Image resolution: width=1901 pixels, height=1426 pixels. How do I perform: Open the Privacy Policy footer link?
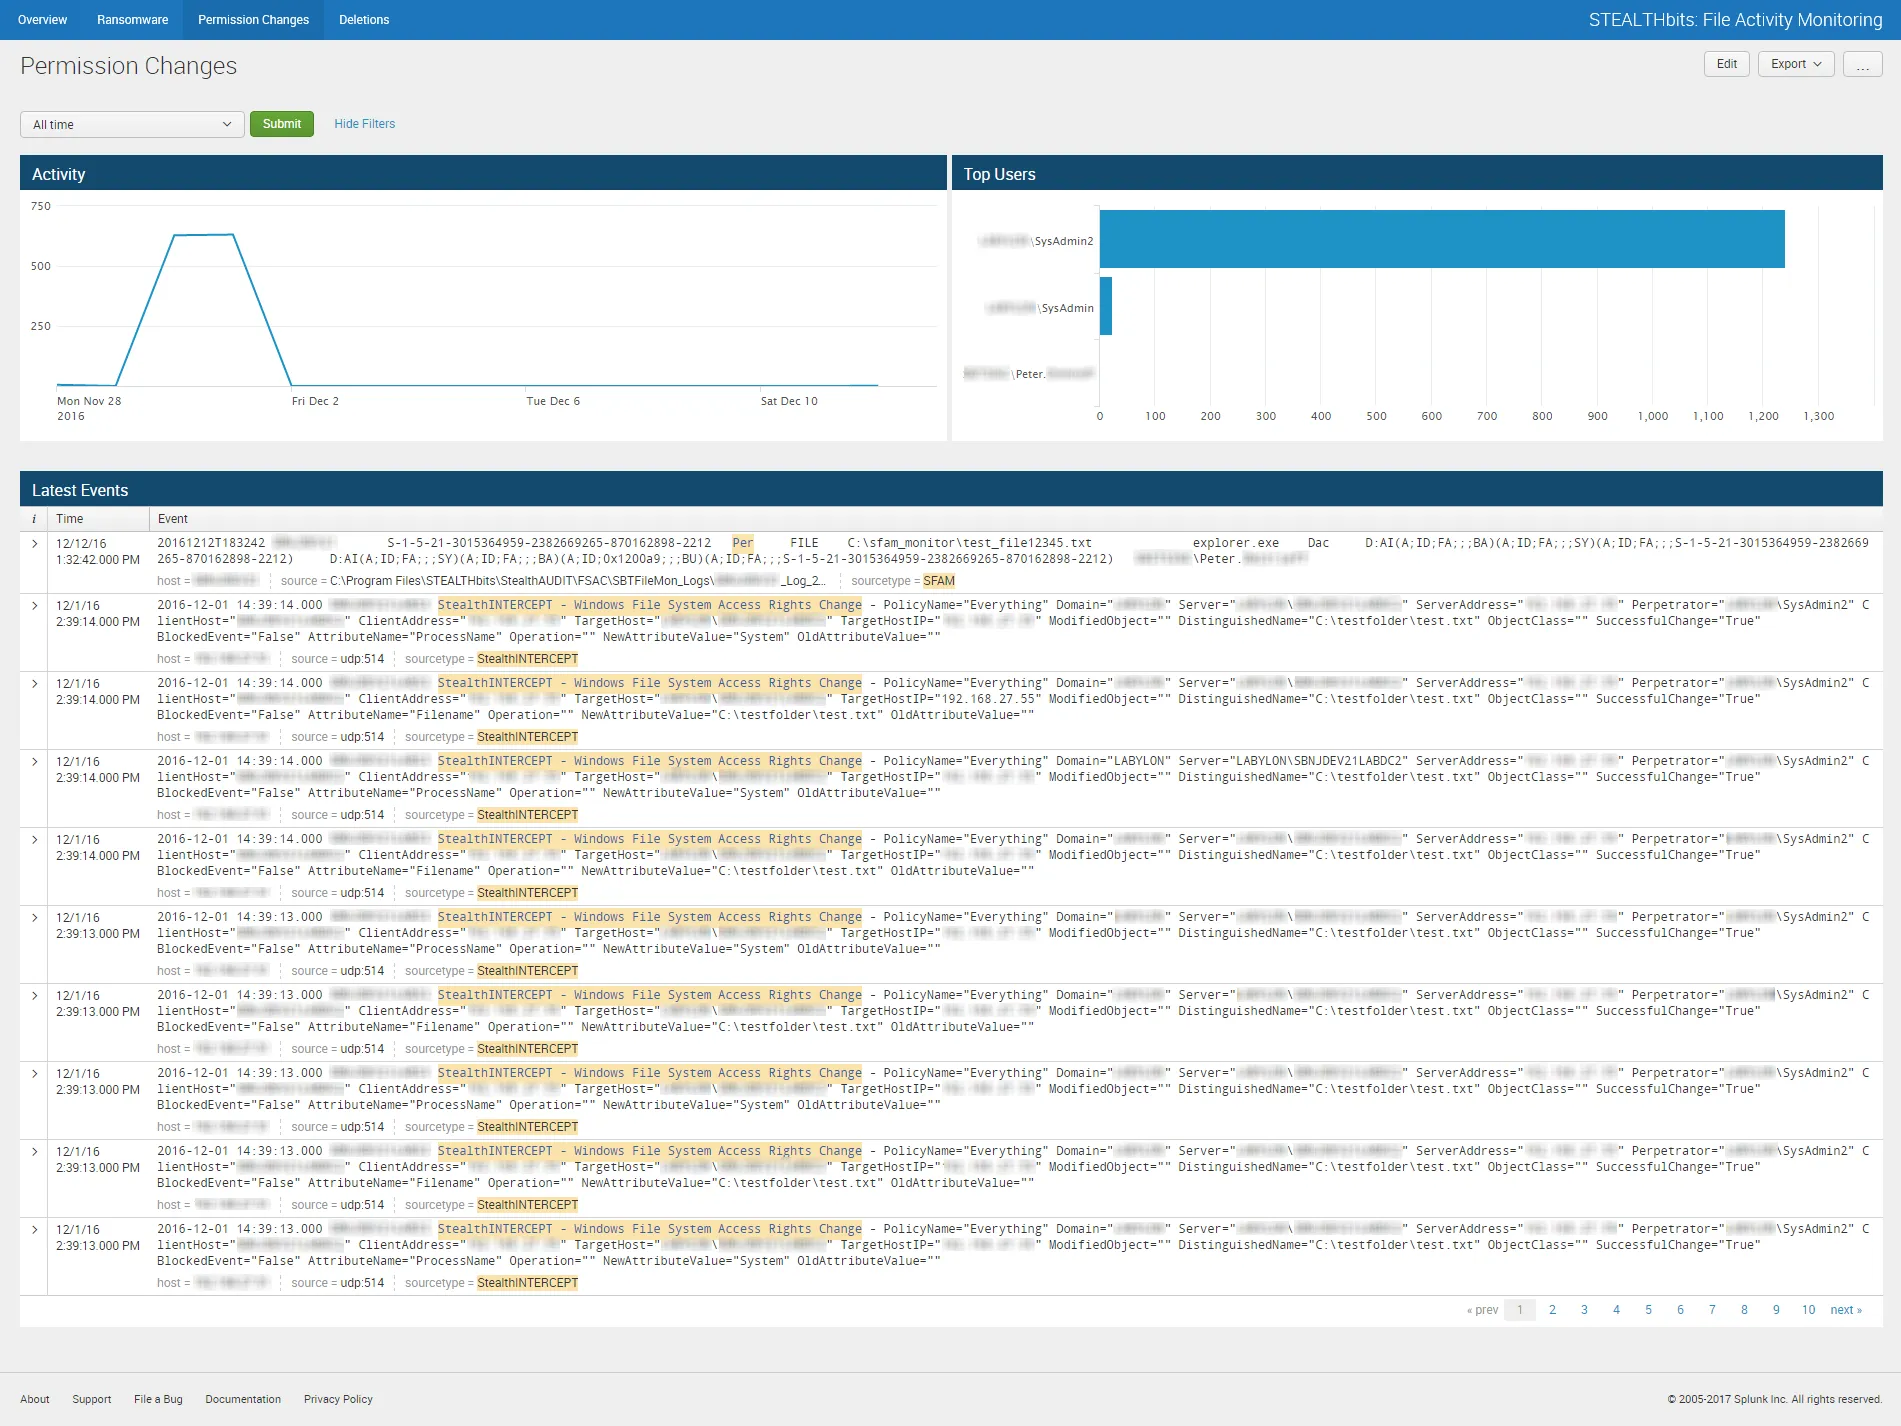click(338, 1399)
